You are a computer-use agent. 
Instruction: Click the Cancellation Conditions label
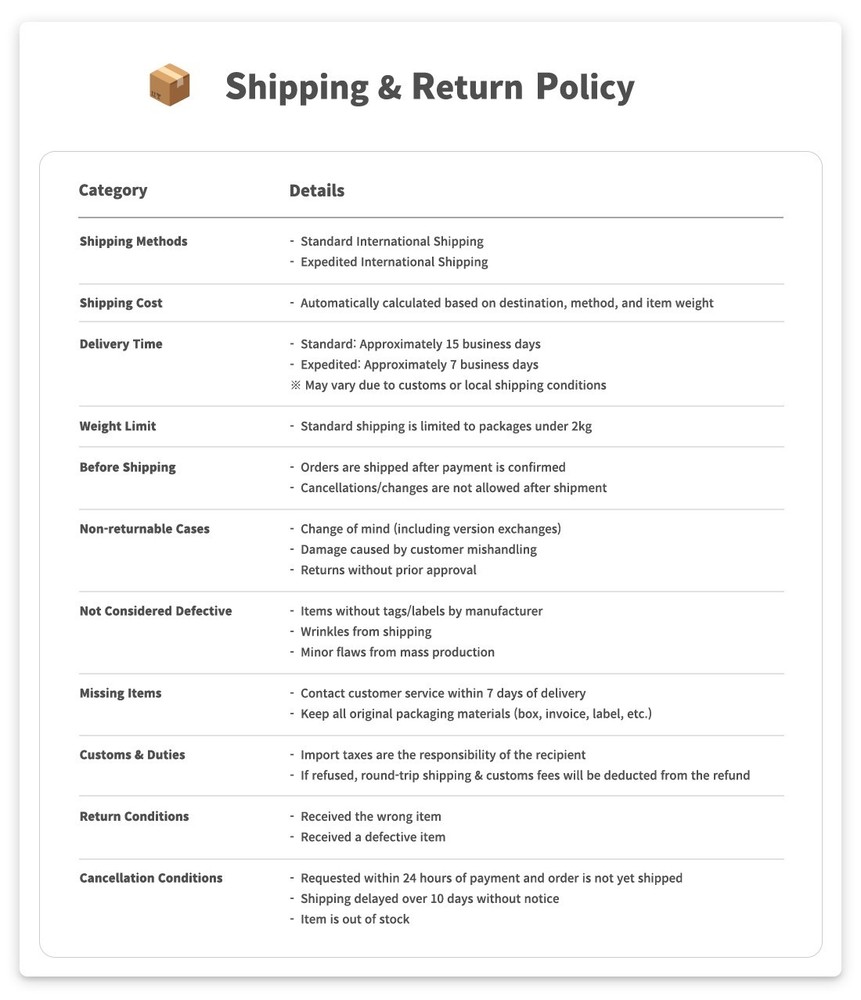click(x=151, y=878)
